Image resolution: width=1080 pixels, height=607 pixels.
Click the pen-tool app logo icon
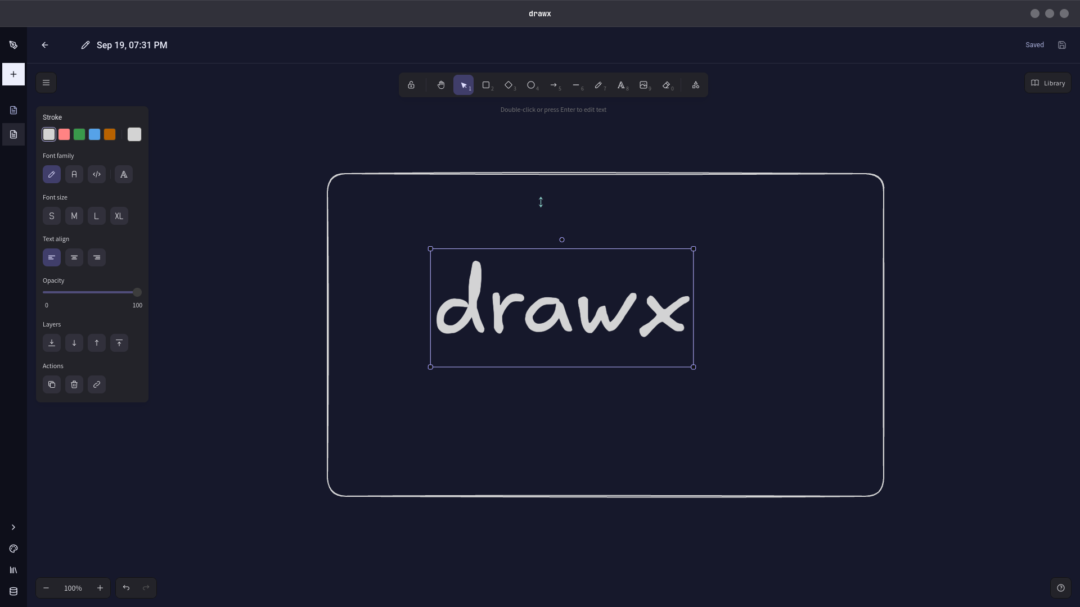(13, 45)
